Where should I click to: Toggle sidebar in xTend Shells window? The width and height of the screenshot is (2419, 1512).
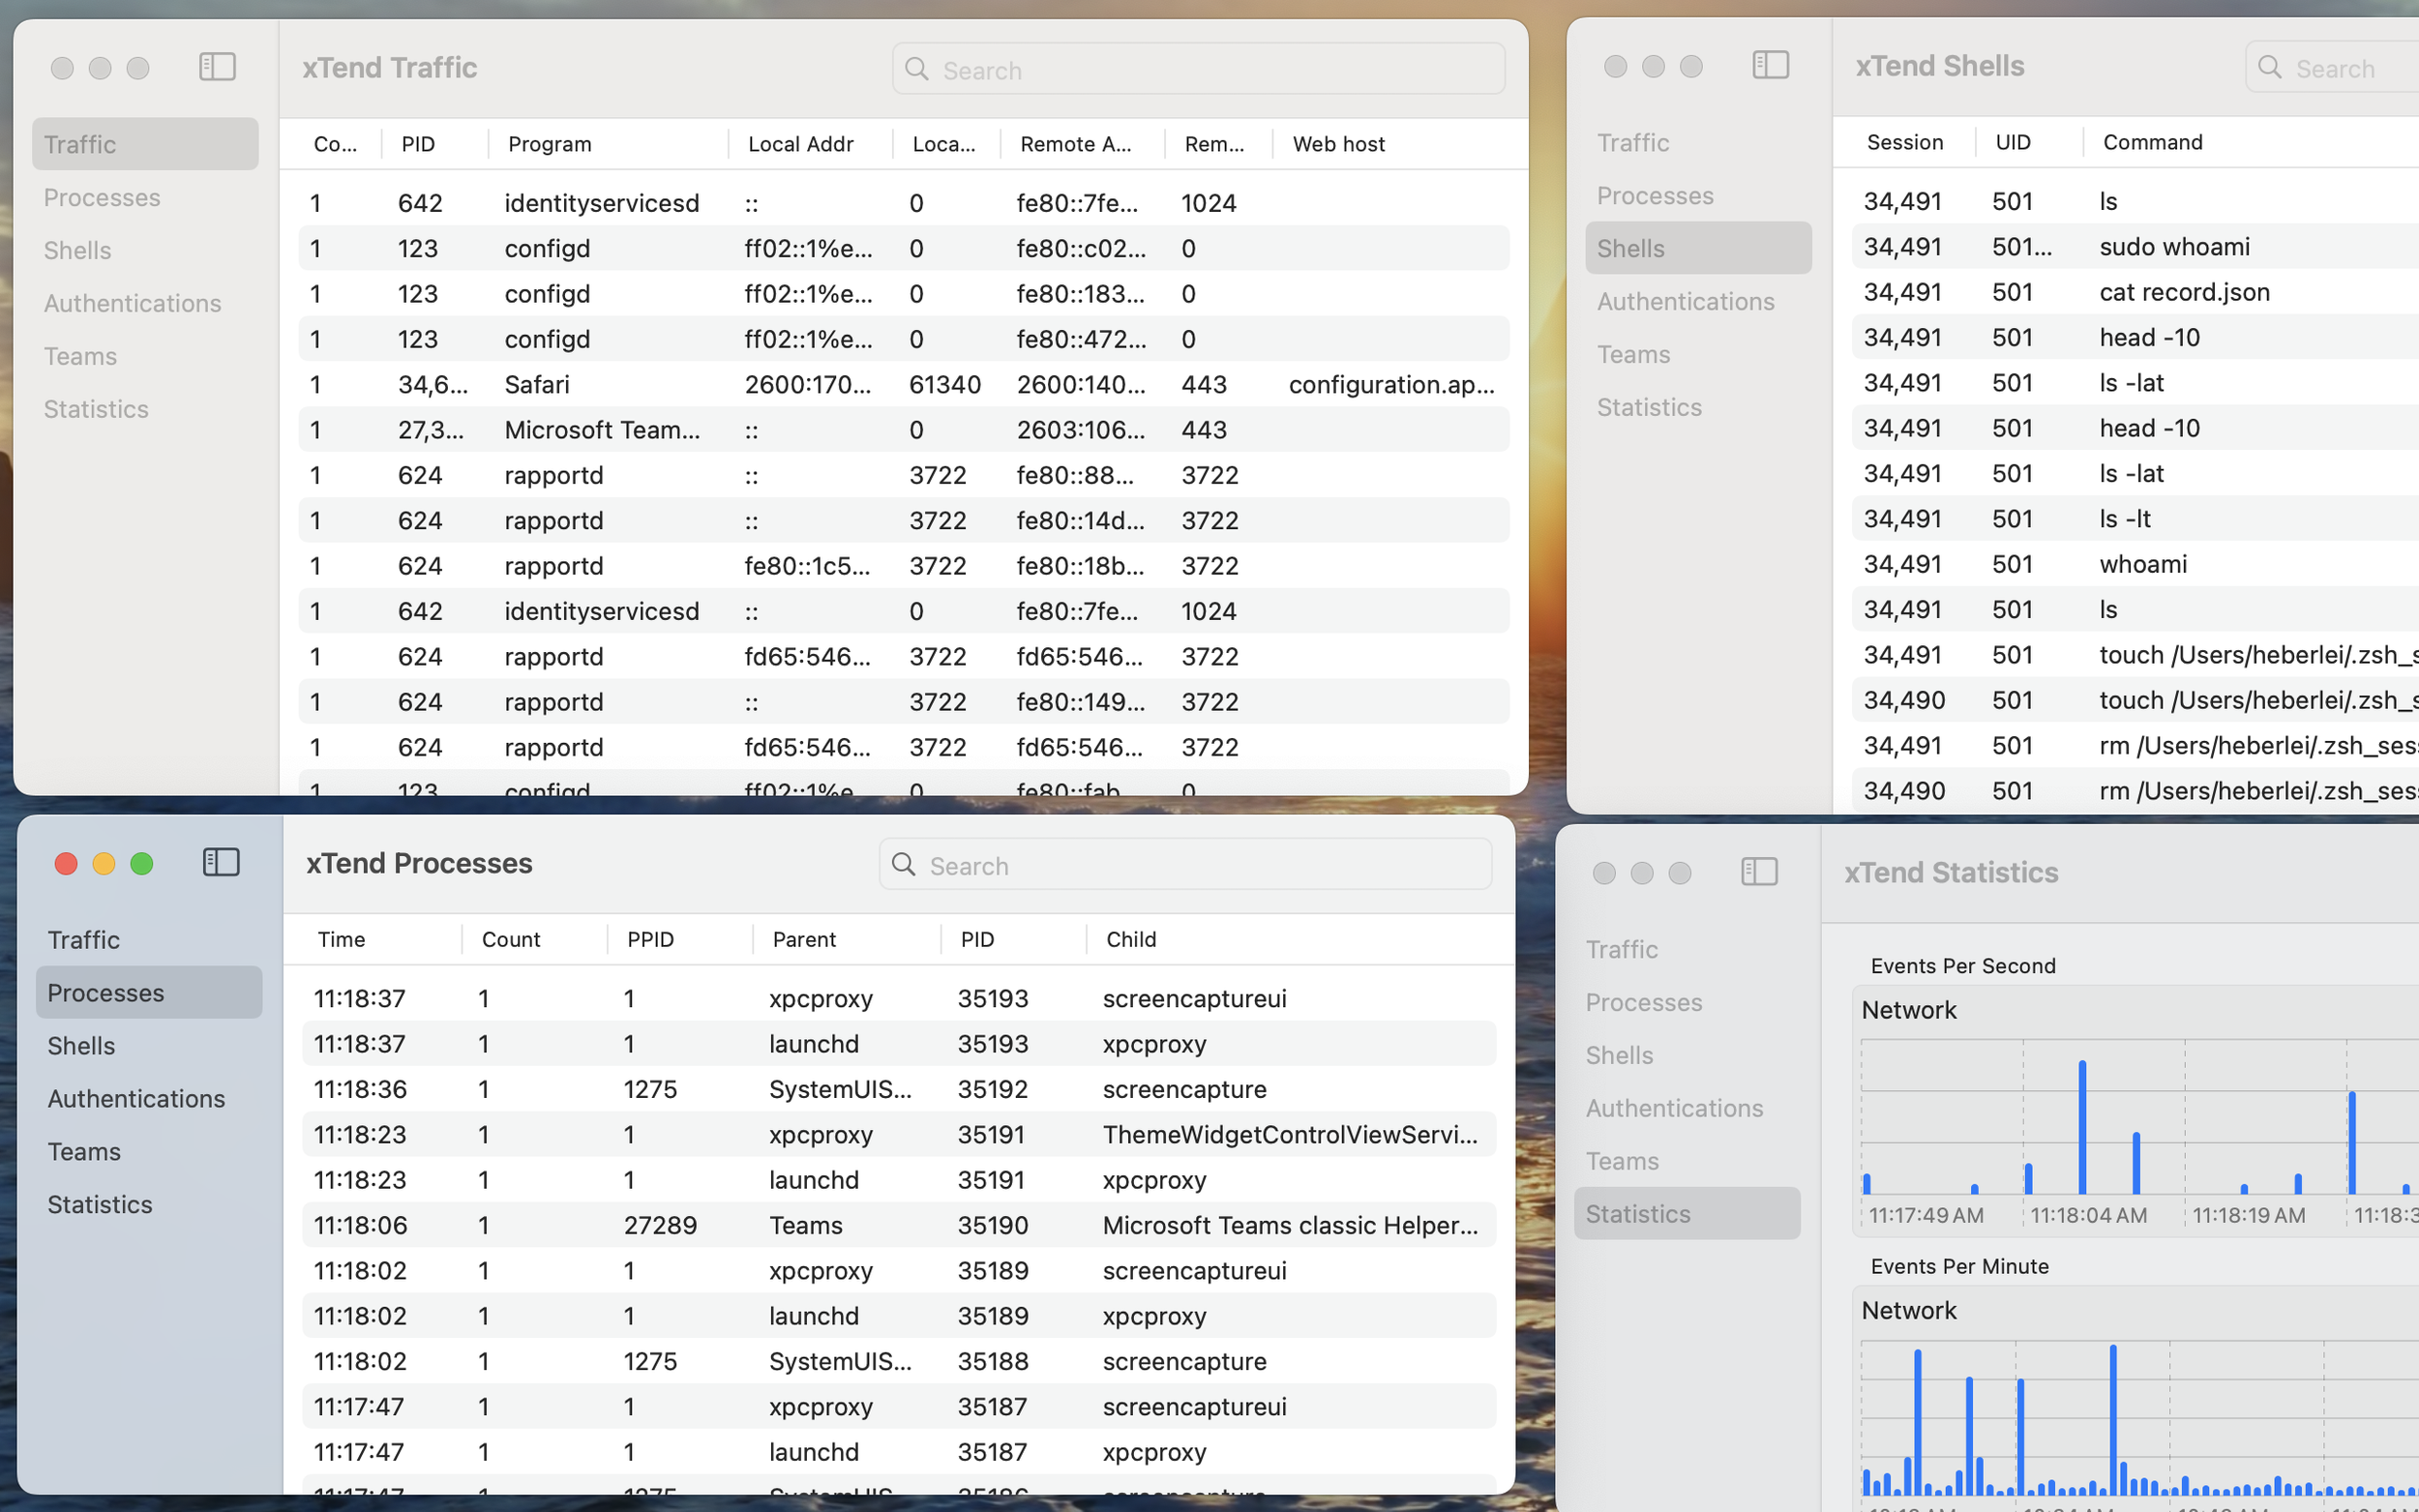1770,65
